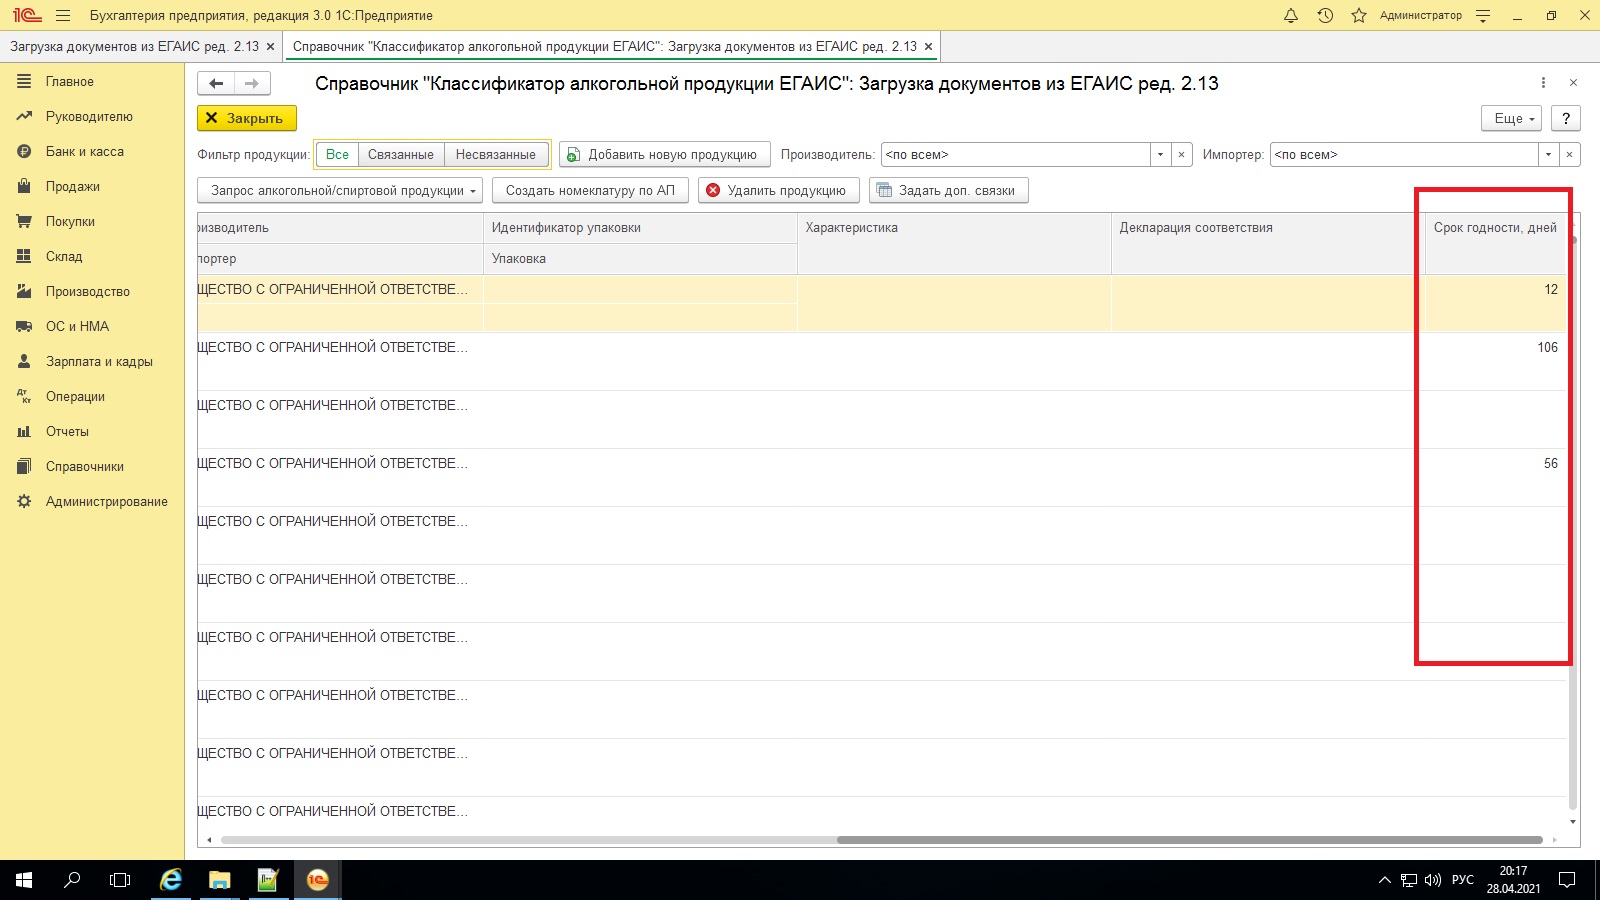Click Декларация соответствия column header

click(1268, 243)
